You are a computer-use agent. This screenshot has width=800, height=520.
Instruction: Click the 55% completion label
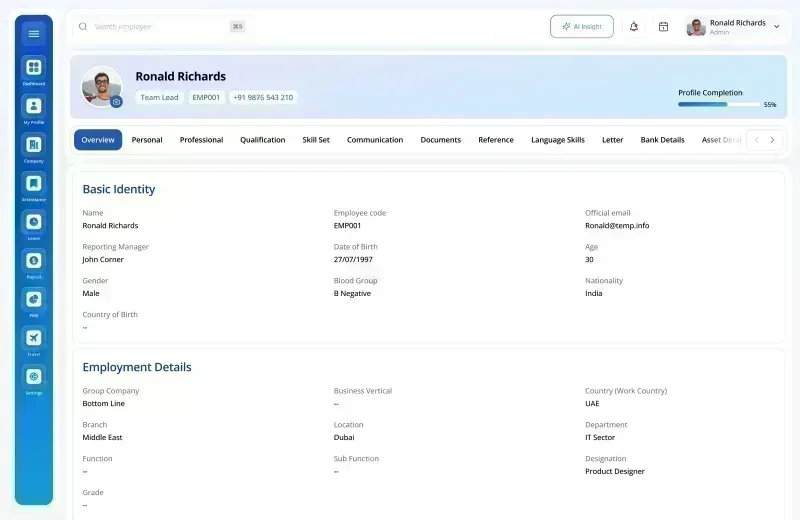click(770, 105)
